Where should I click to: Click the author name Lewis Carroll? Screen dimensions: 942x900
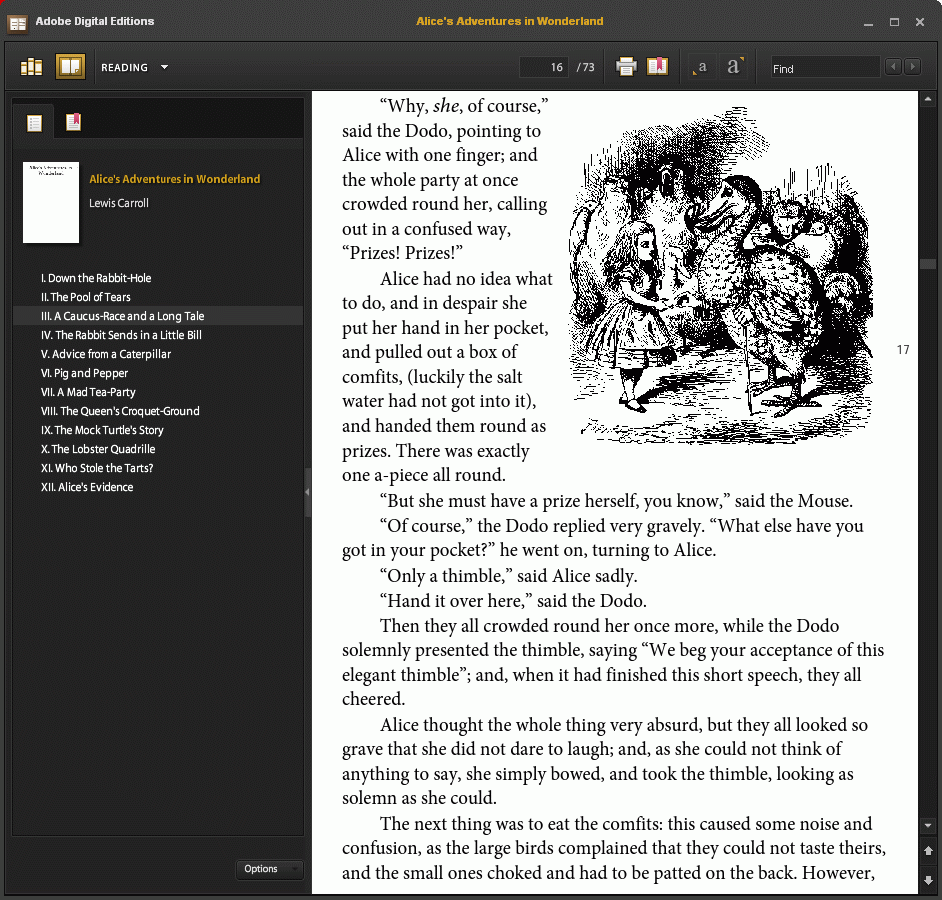coord(119,203)
